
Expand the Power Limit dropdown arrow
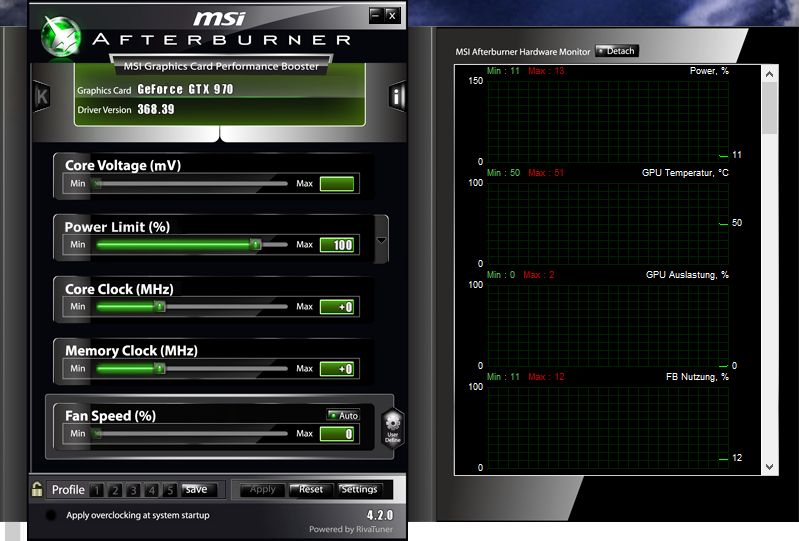pos(381,240)
